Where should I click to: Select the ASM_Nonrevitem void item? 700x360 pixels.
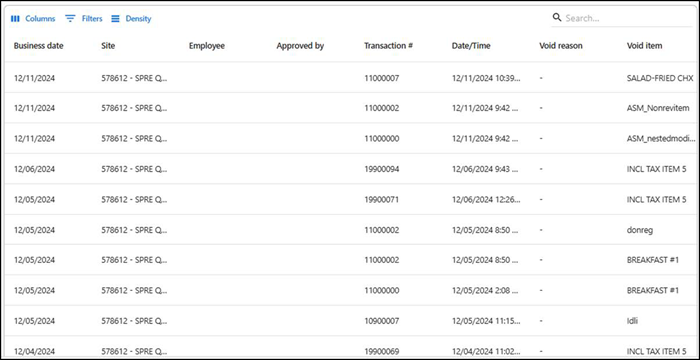658,108
